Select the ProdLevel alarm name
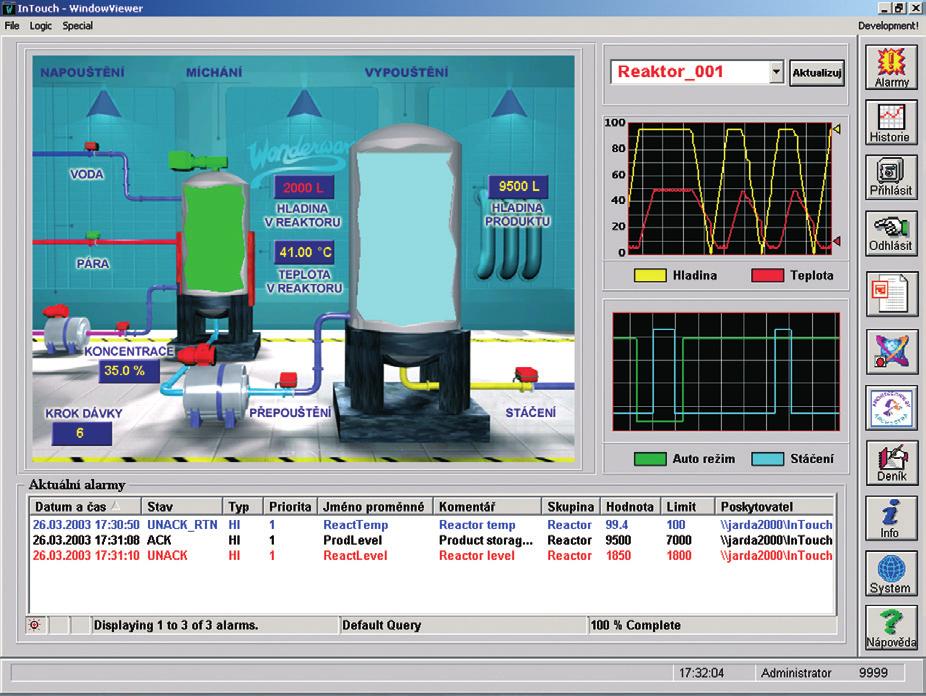This screenshot has height=696, width=926. (353, 540)
